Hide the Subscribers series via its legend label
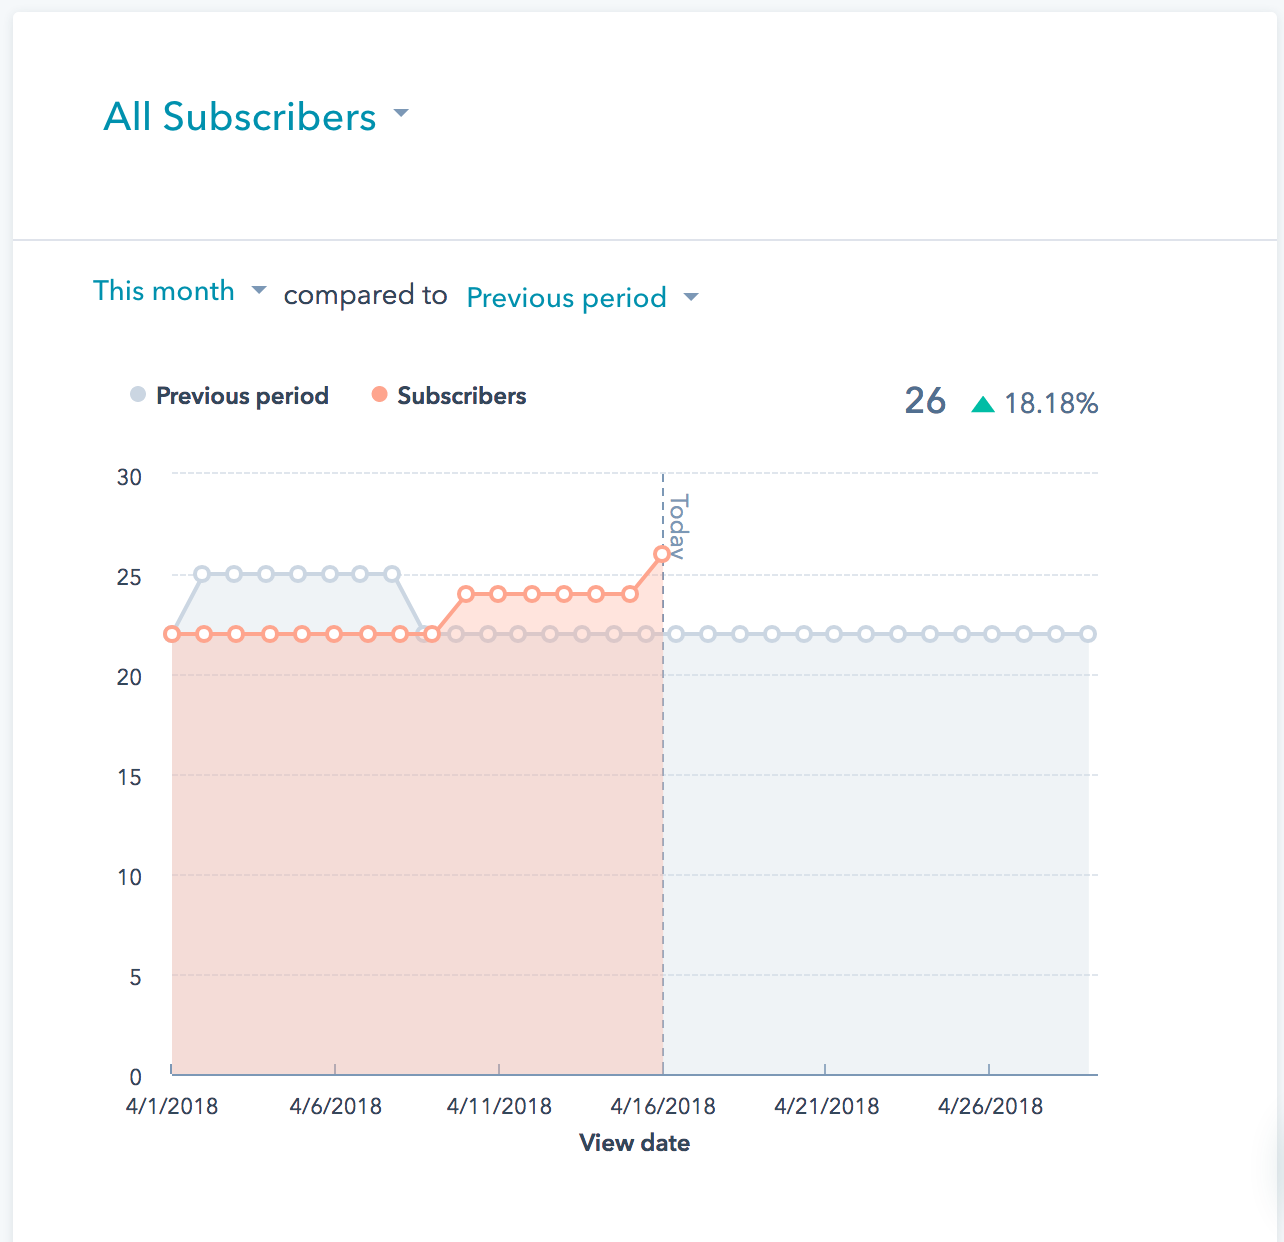 point(462,396)
